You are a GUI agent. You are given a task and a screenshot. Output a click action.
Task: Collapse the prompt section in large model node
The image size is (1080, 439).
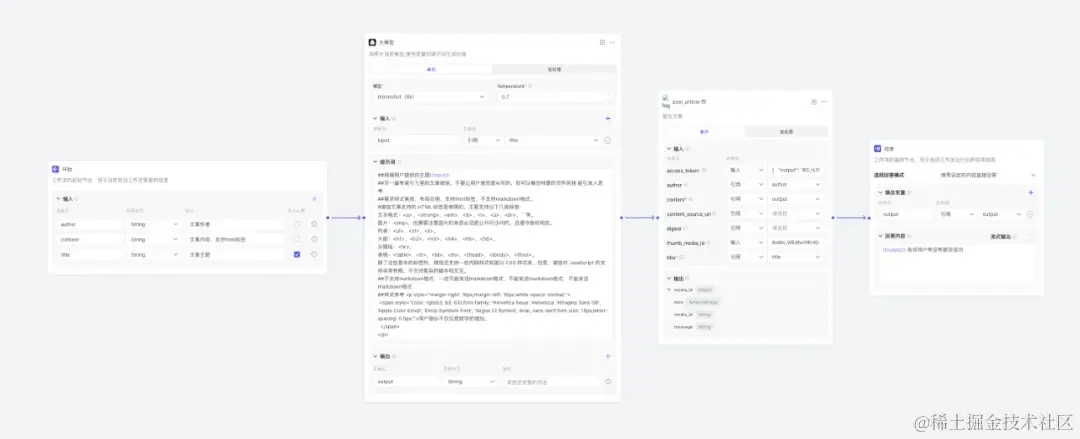[375, 162]
